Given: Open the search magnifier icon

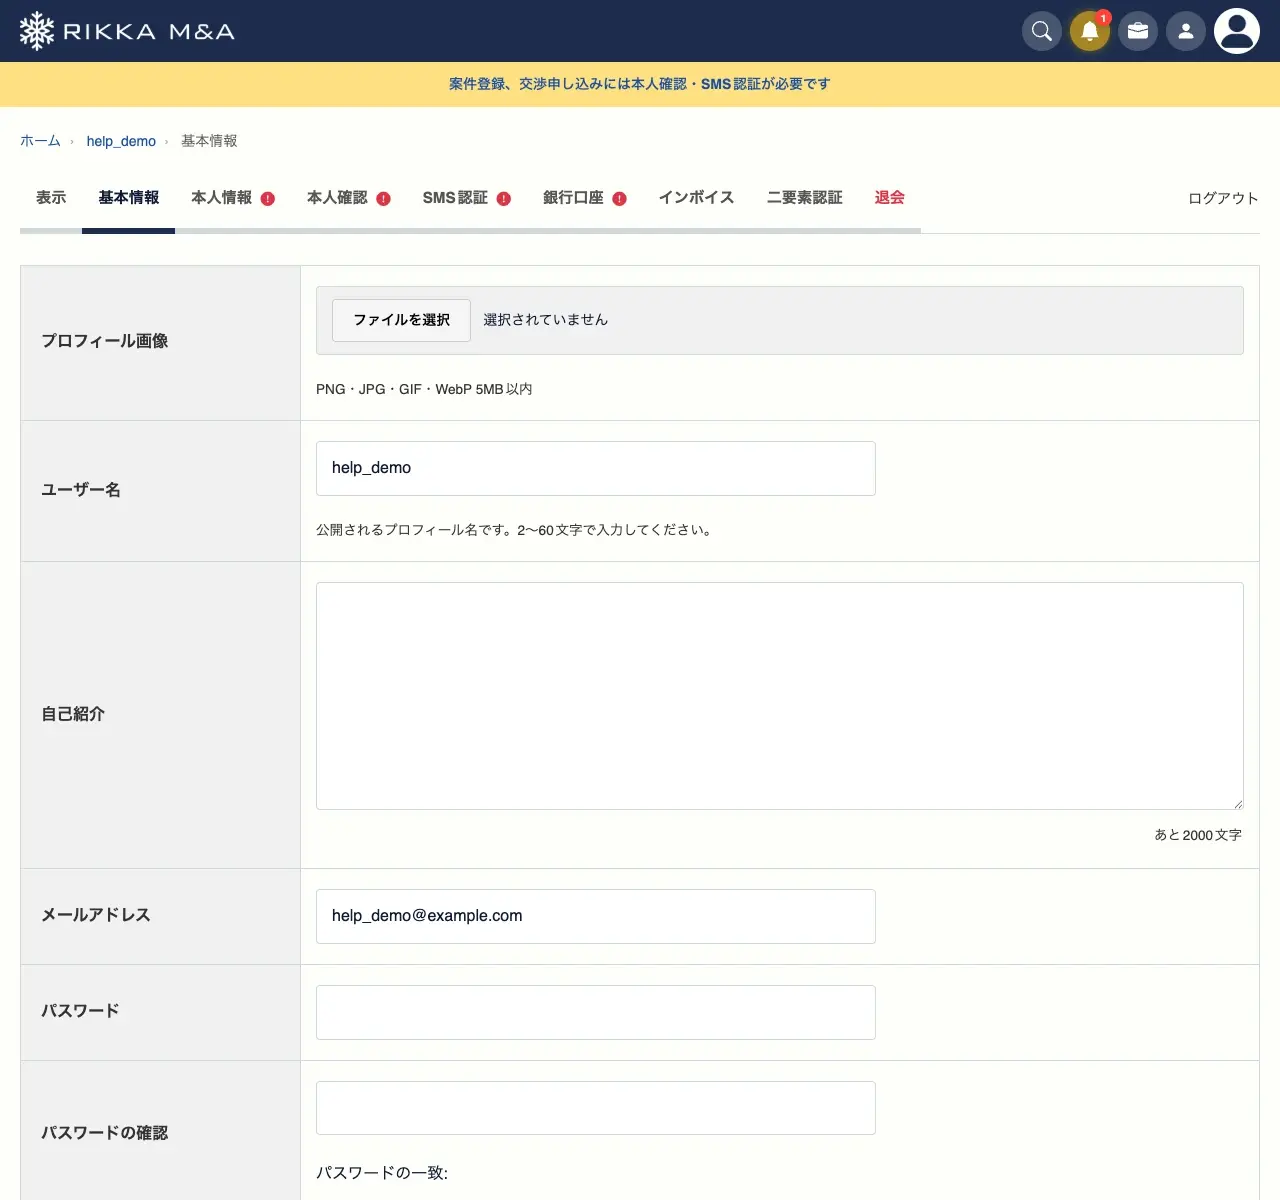Looking at the screenshot, I should point(1042,31).
